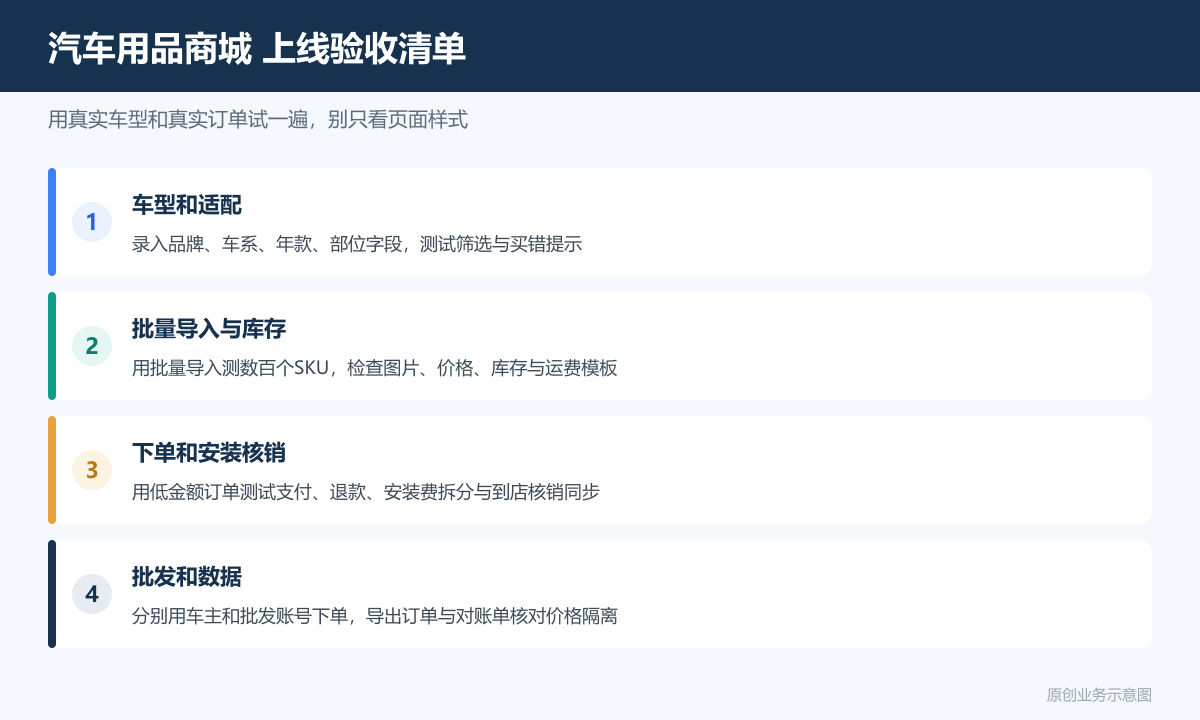
Task: Select the heading 车型和适配
Action: (187, 205)
